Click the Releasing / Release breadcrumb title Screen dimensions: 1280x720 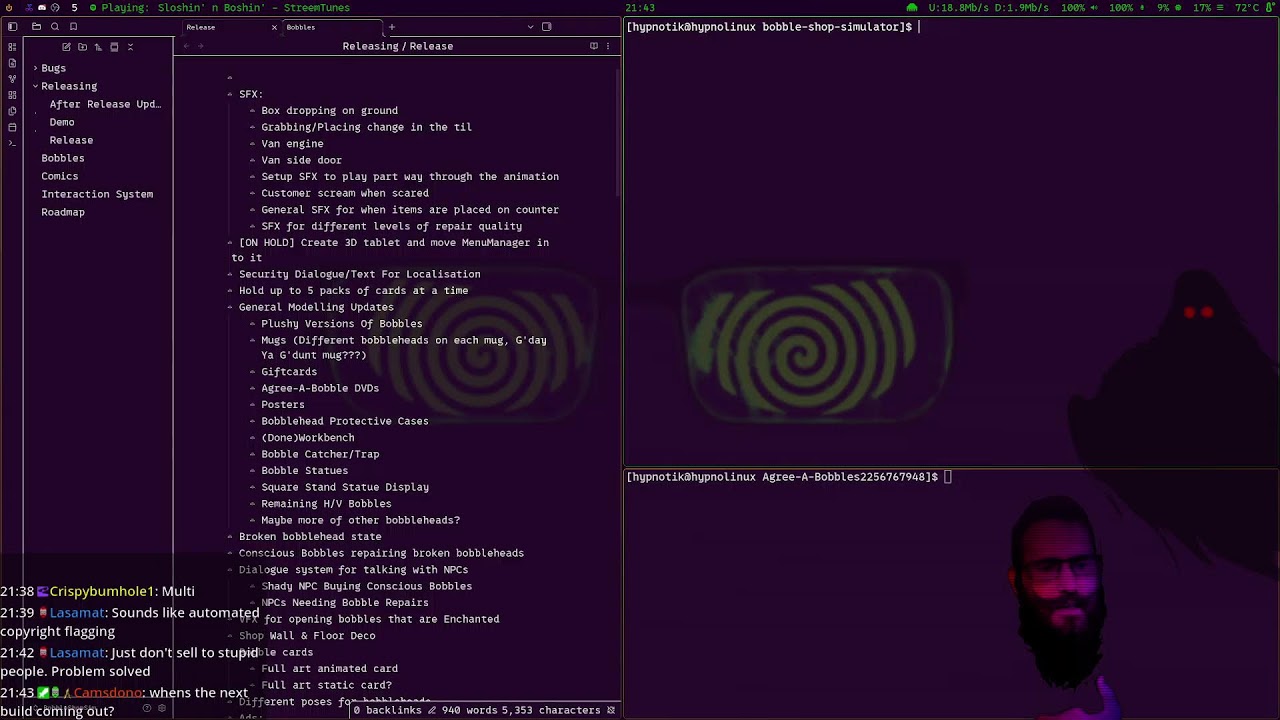(398, 46)
